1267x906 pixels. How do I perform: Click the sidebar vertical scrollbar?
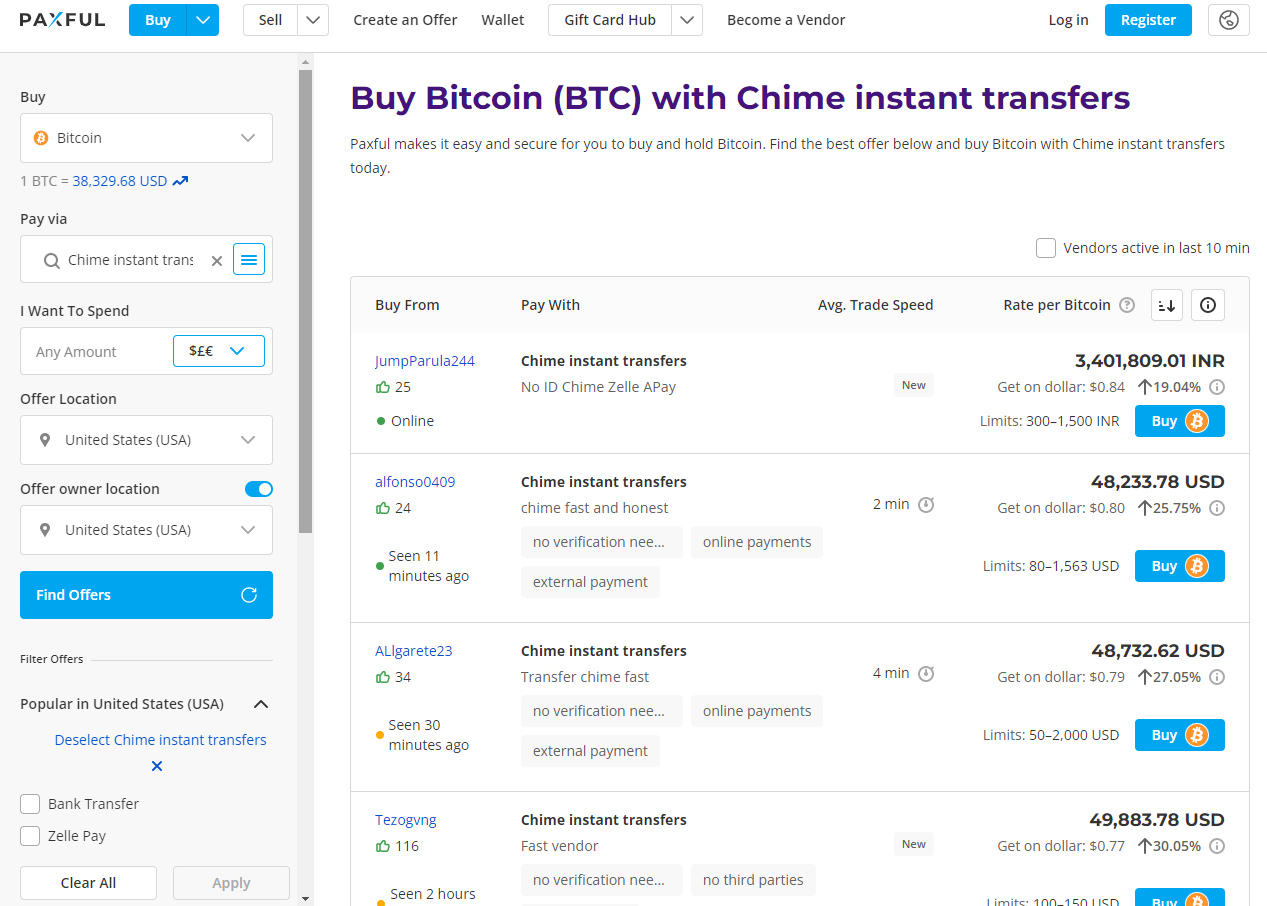pos(305,300)
